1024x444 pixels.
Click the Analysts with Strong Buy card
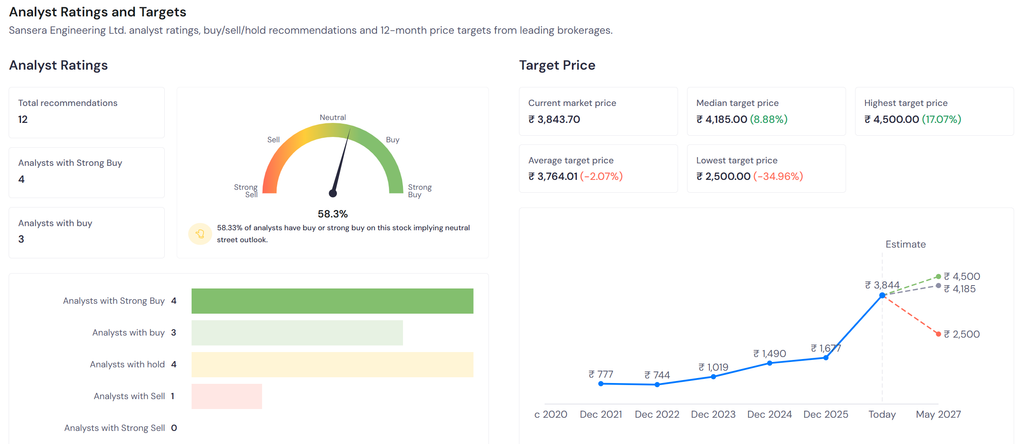coord(87,172)
